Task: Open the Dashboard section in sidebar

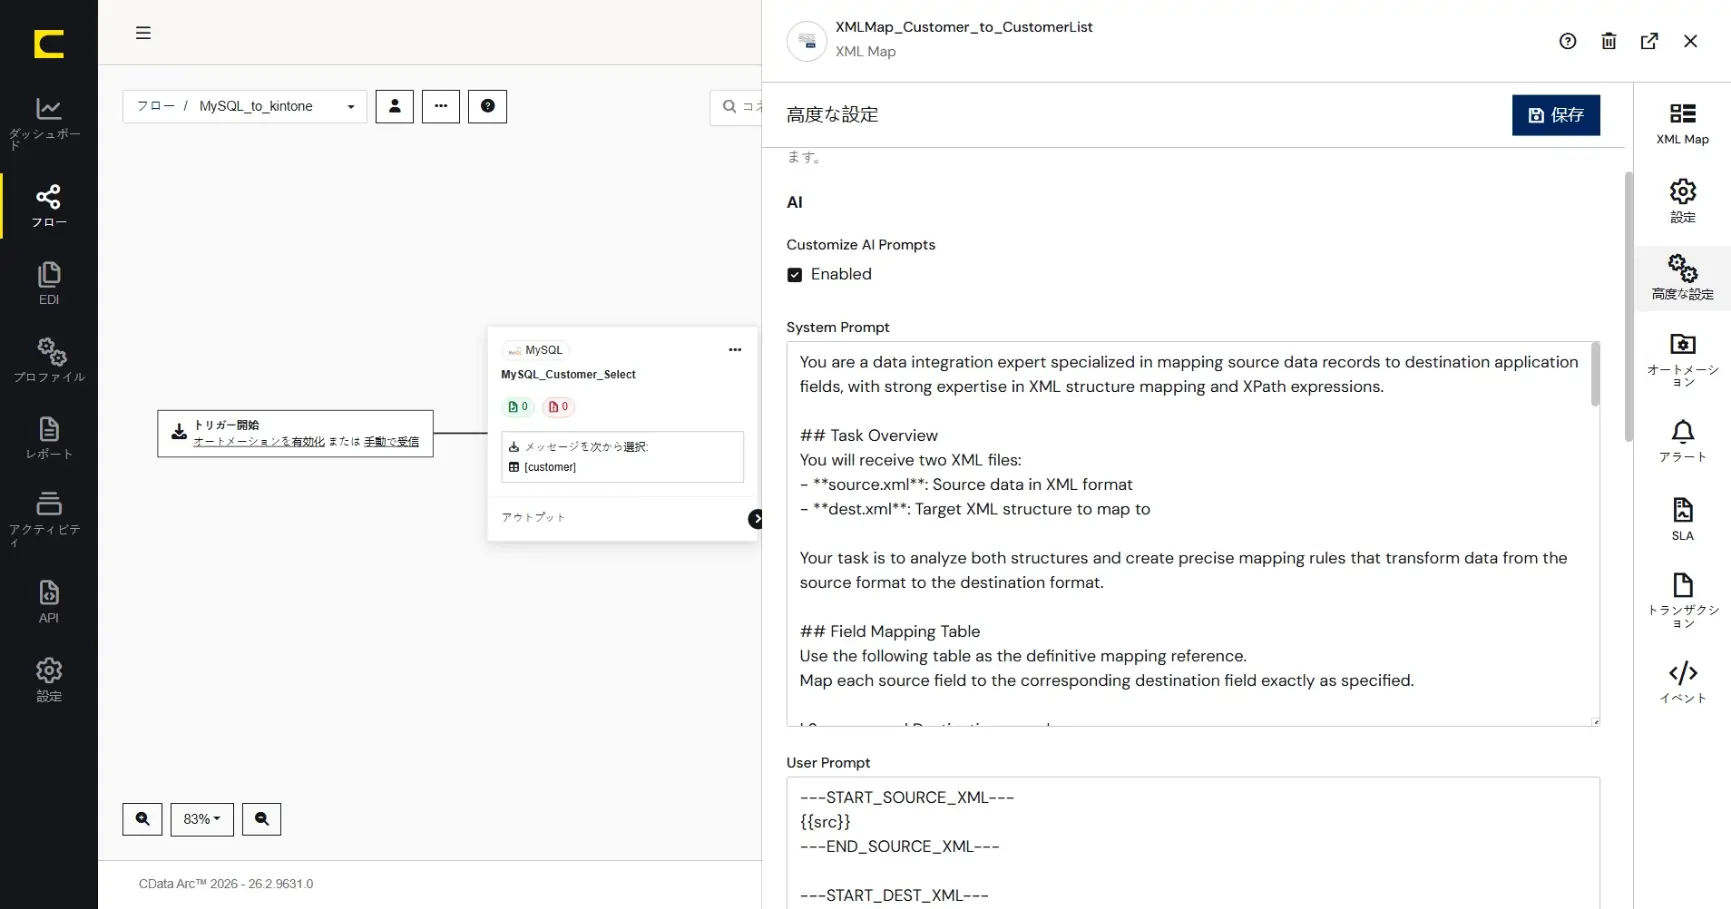Action: click(48, 123)
